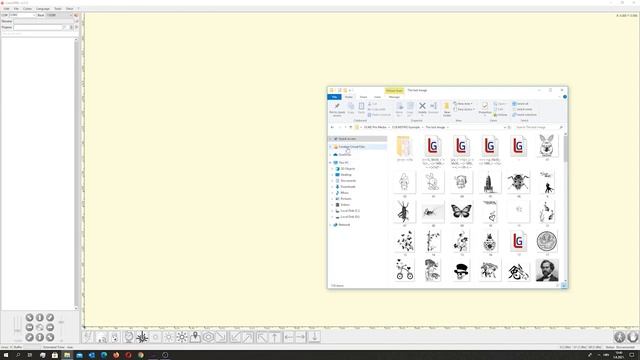Click the map pin location icon
The height and width of the screenshot is (360, 640).
(x=195, y=337)
